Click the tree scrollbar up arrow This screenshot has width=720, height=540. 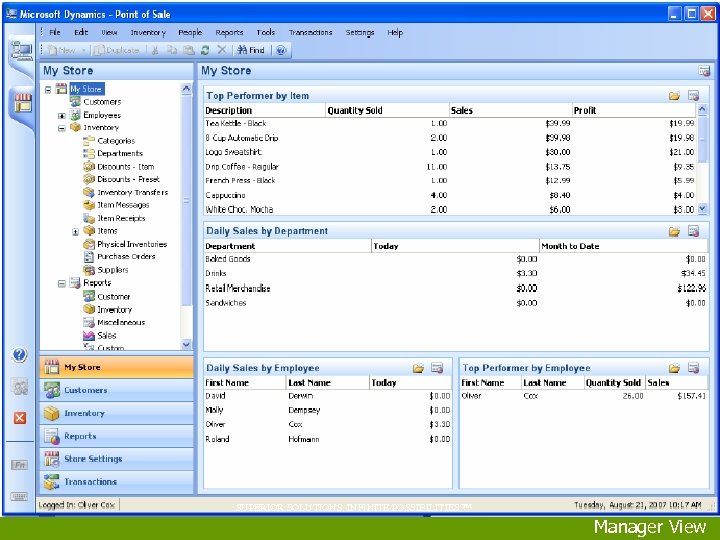pyautogui.click(x=186, y=88)
